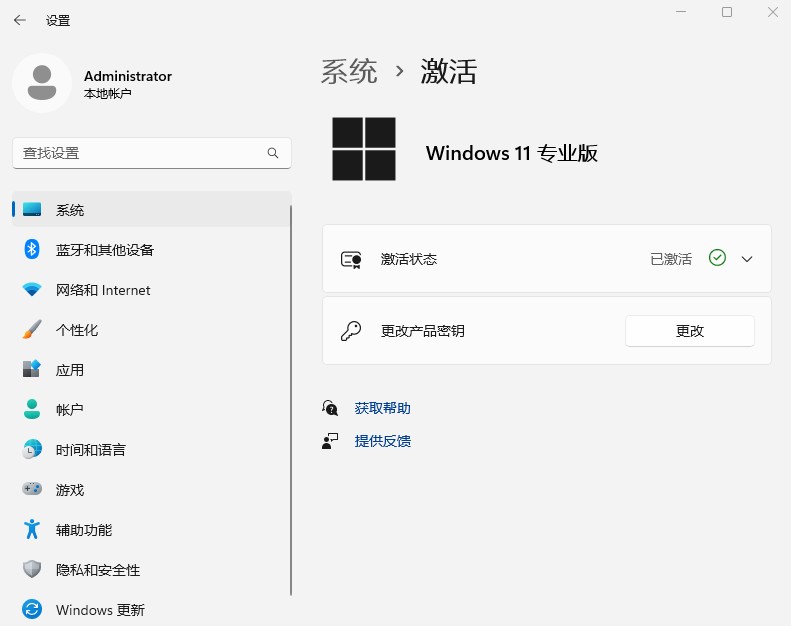
Task: Click the paintbrush icon for 个性化
Action: click(32, 330)
